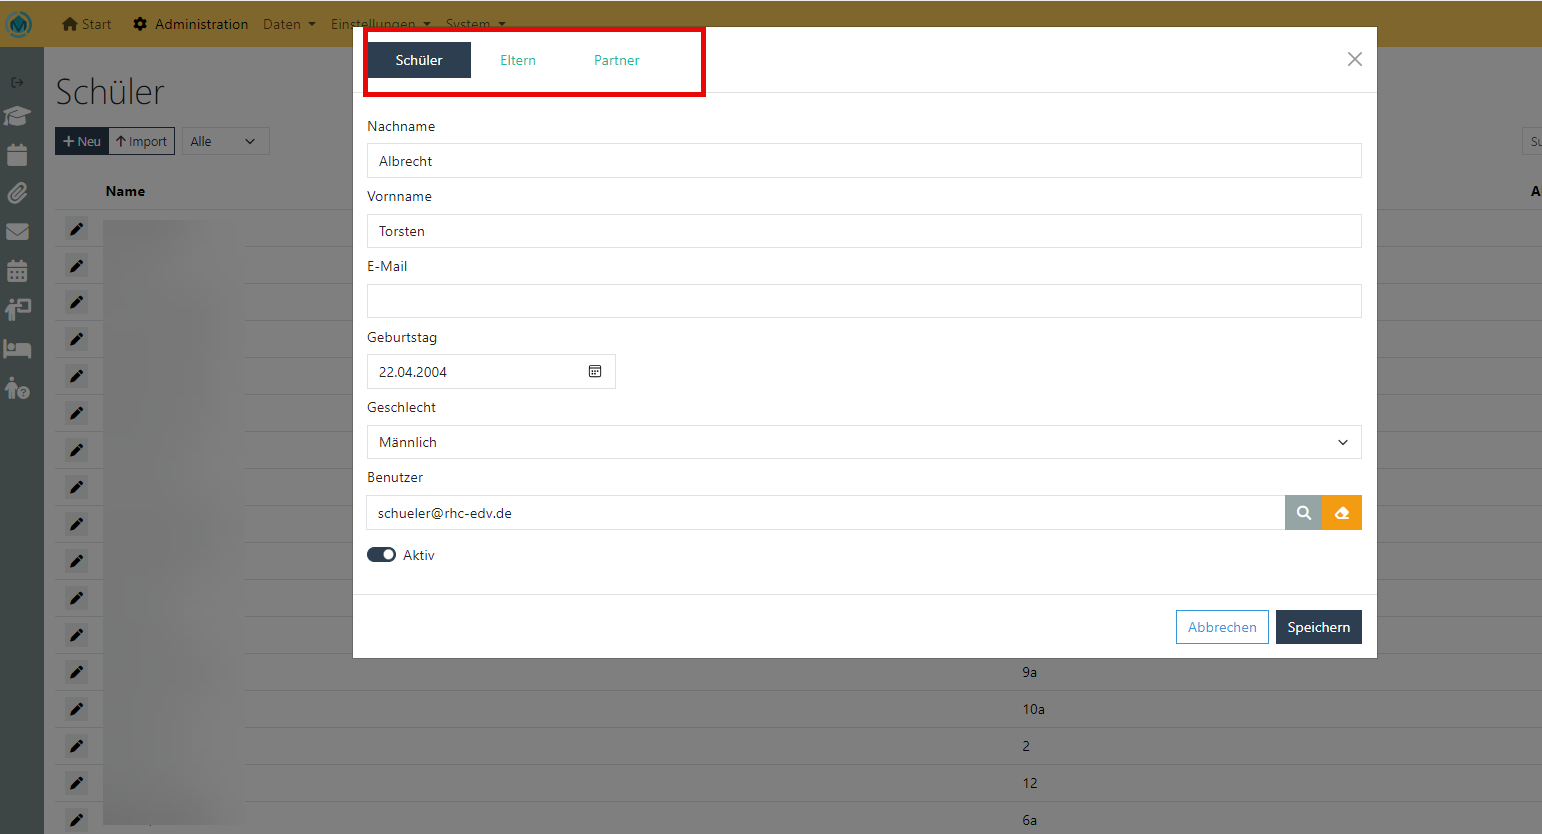The width and height of the screenshot is (1542, 834).
Task: Switch to the Partner tab
Action: click(617, 60)
